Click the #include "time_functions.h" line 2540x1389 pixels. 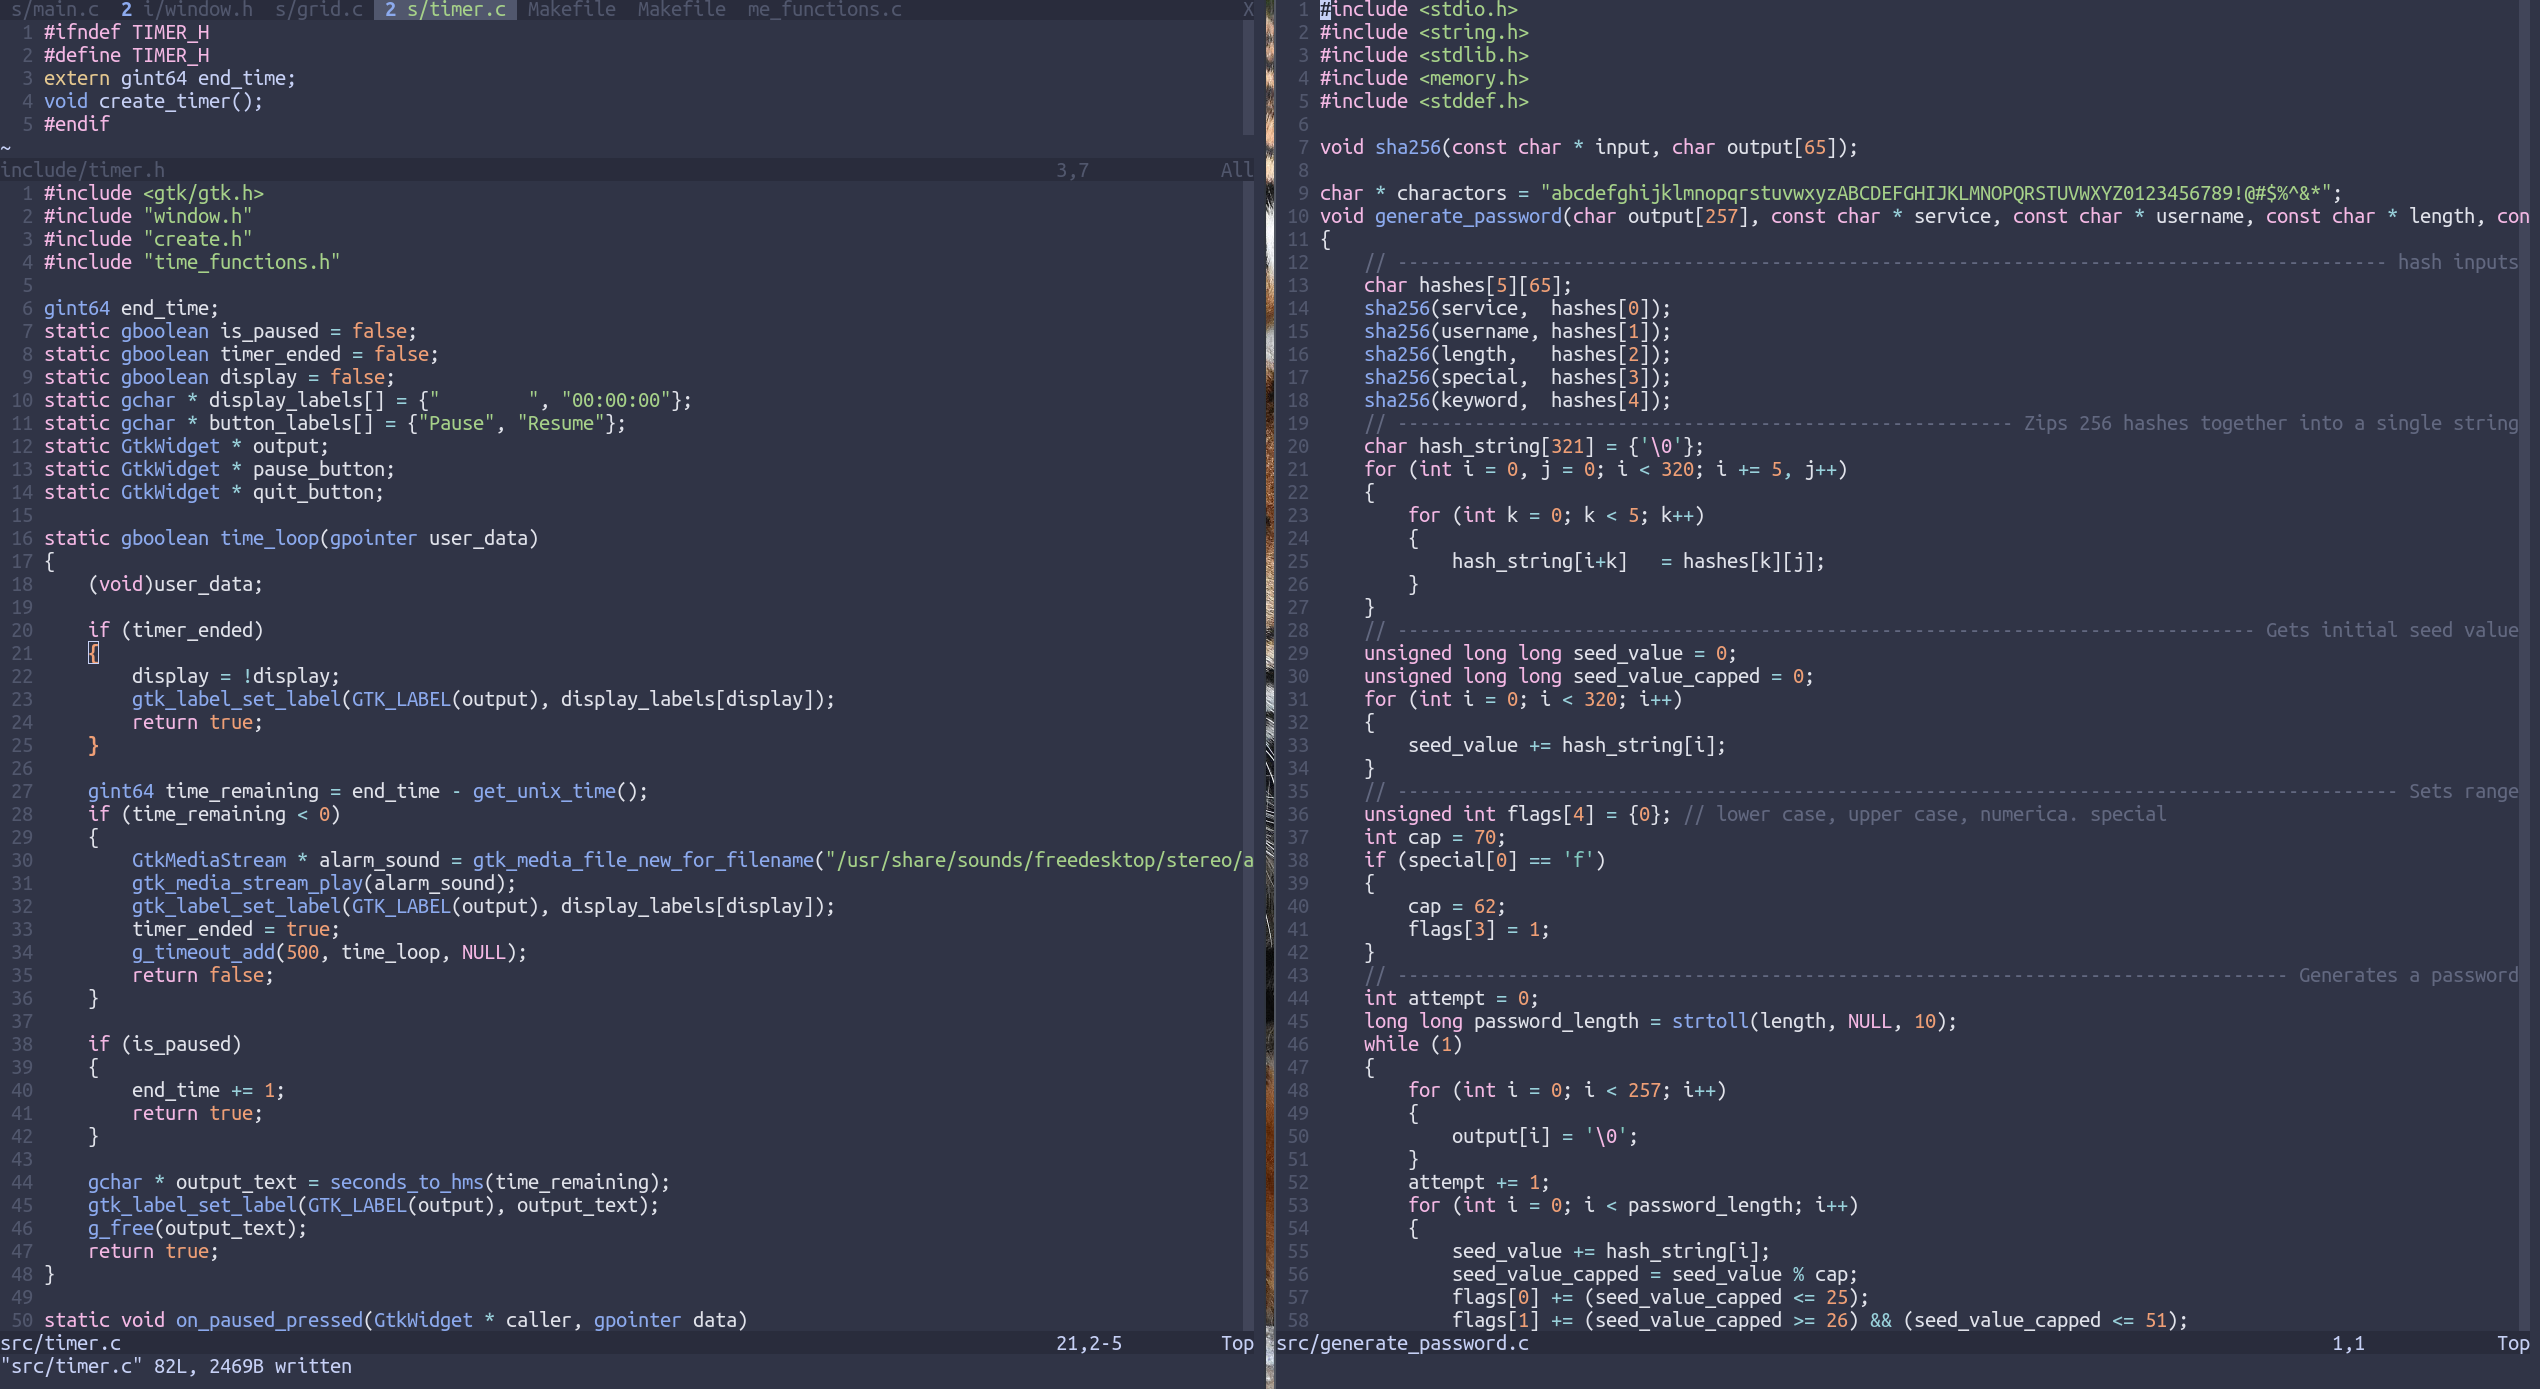[192, 262]
